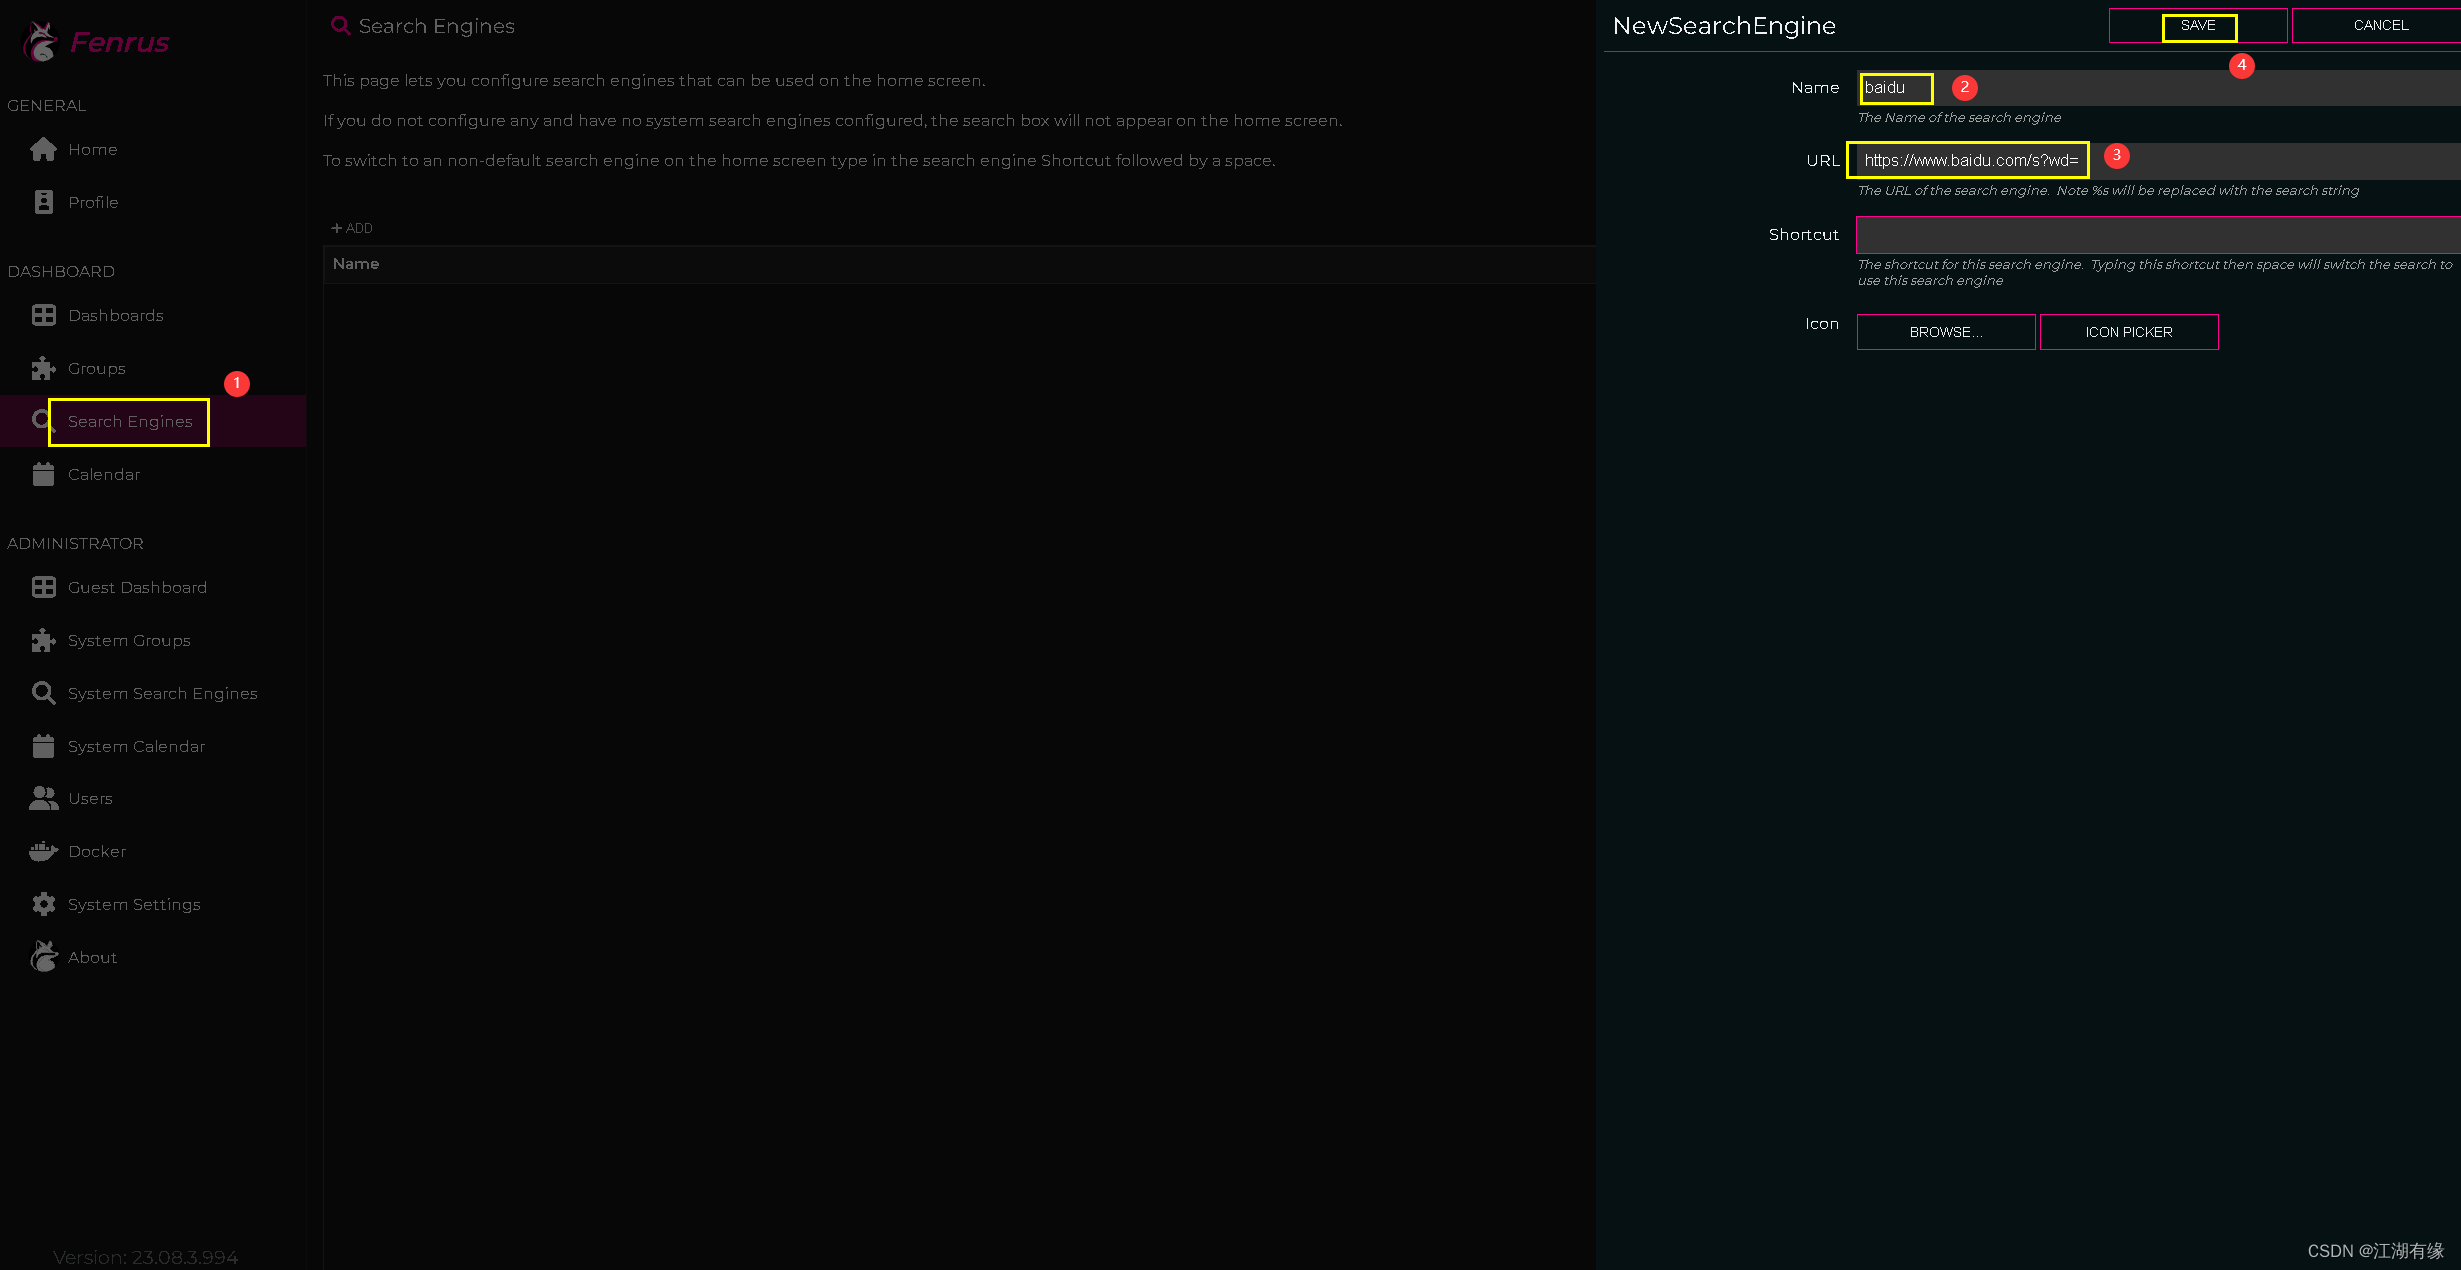The image size is (2461, 1270).
Task: Click the Fenrus wolf logo icon
Action: pyautogui.click(x=40, y=42)
